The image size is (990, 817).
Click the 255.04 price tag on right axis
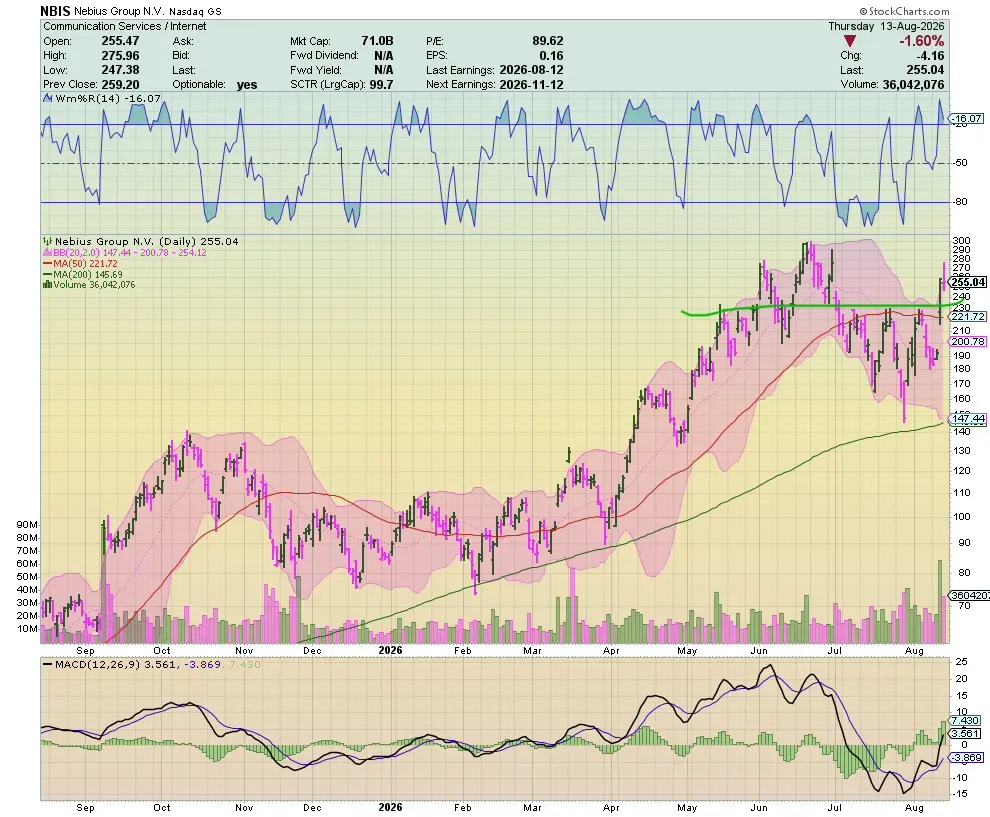coord(968,282)
